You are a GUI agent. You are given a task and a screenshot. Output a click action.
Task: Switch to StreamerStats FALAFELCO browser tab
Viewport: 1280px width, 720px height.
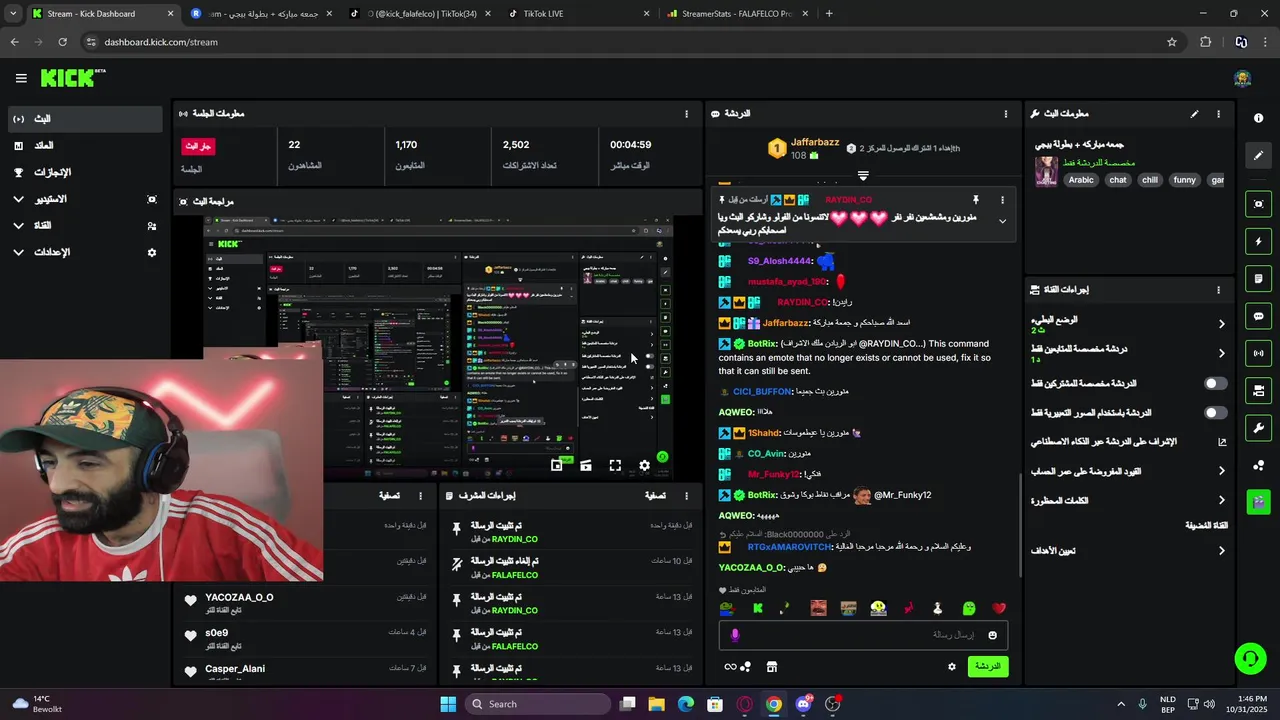pyautogui.click(x=738, y=14)
